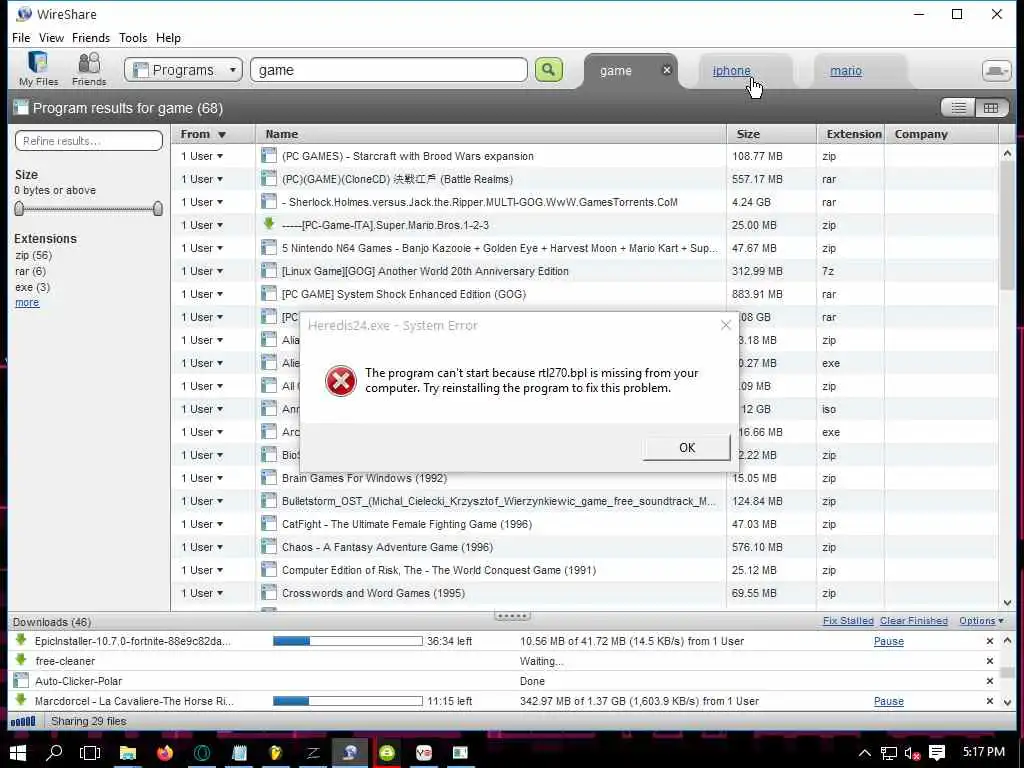Sort by the Size column
Screen dimensions: 1024x768
771,134
